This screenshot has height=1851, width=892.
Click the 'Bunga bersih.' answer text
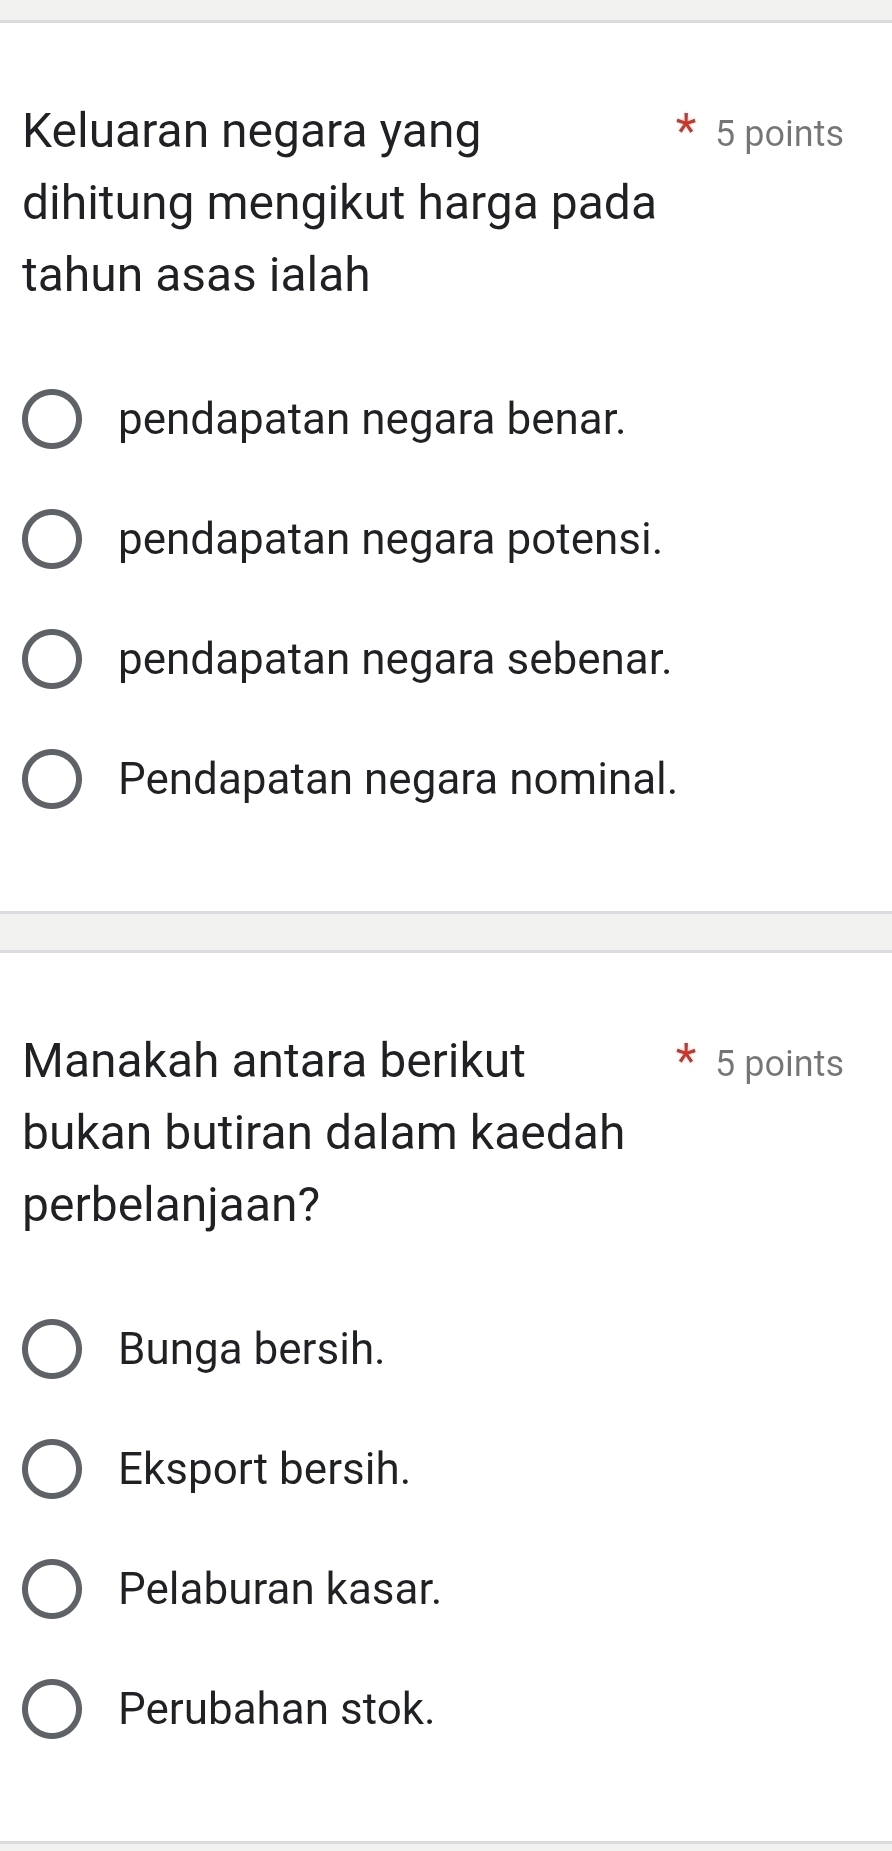point(251,1349)
